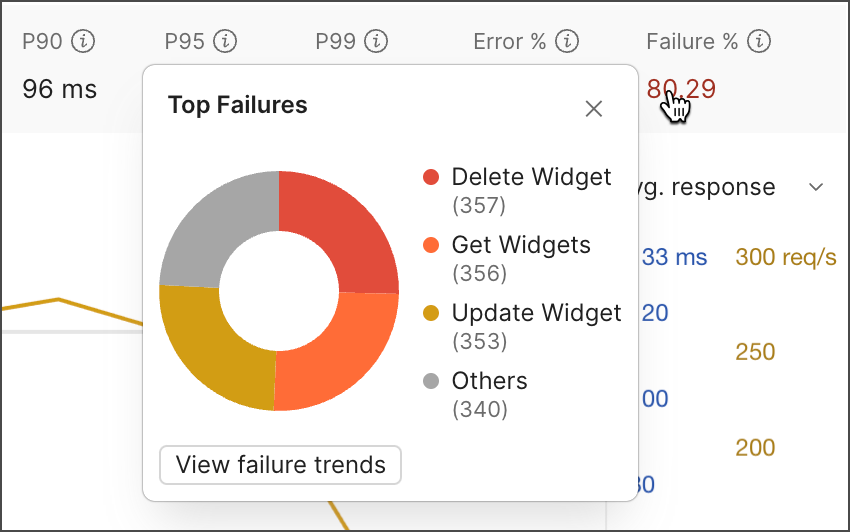Click the Failure % info icon

click(759, 42)
